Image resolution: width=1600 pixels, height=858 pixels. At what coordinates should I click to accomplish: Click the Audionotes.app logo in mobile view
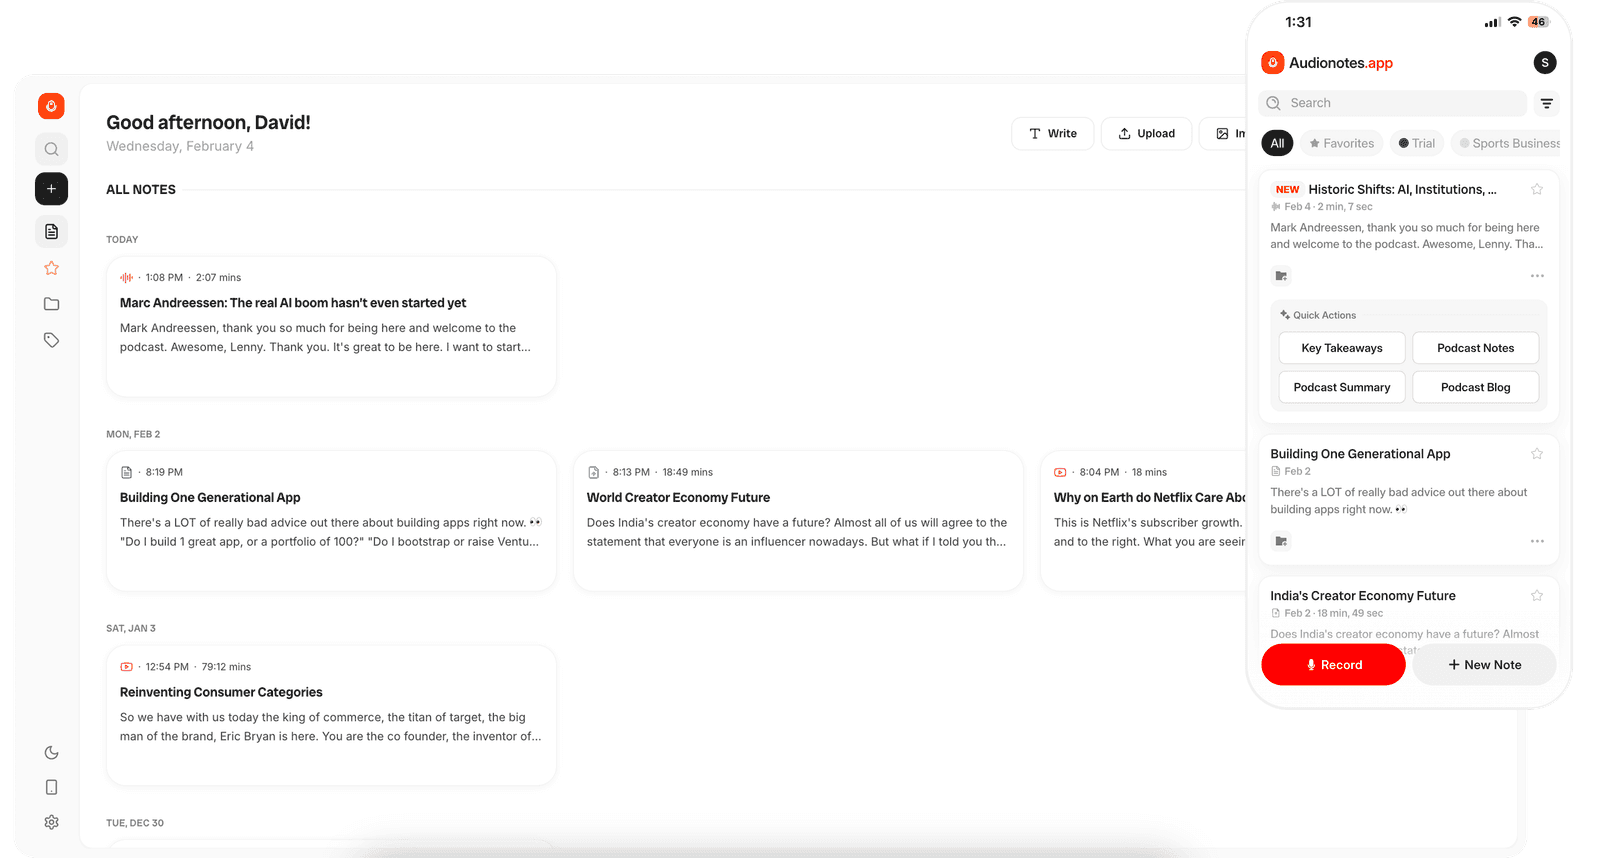[x=1327, y=63]
